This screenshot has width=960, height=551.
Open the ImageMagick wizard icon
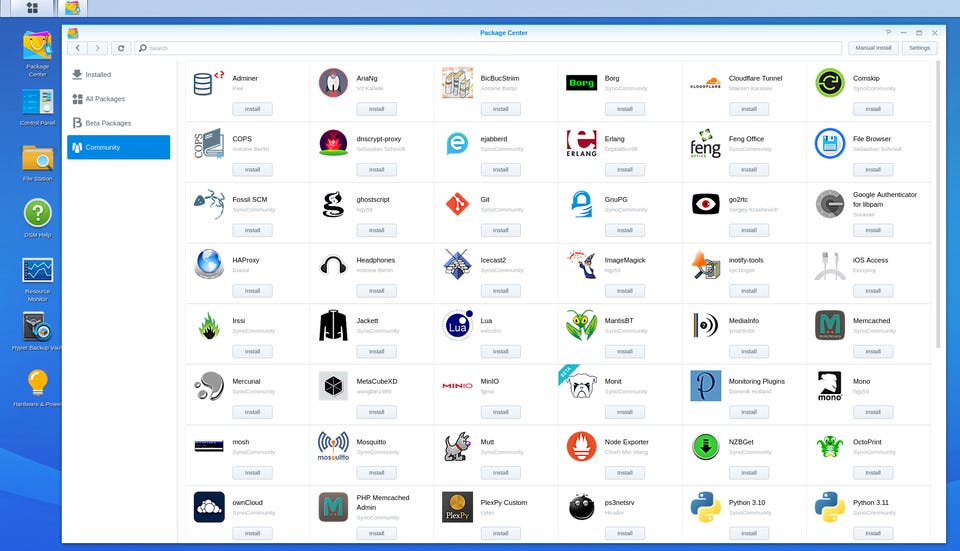(581, 264)
